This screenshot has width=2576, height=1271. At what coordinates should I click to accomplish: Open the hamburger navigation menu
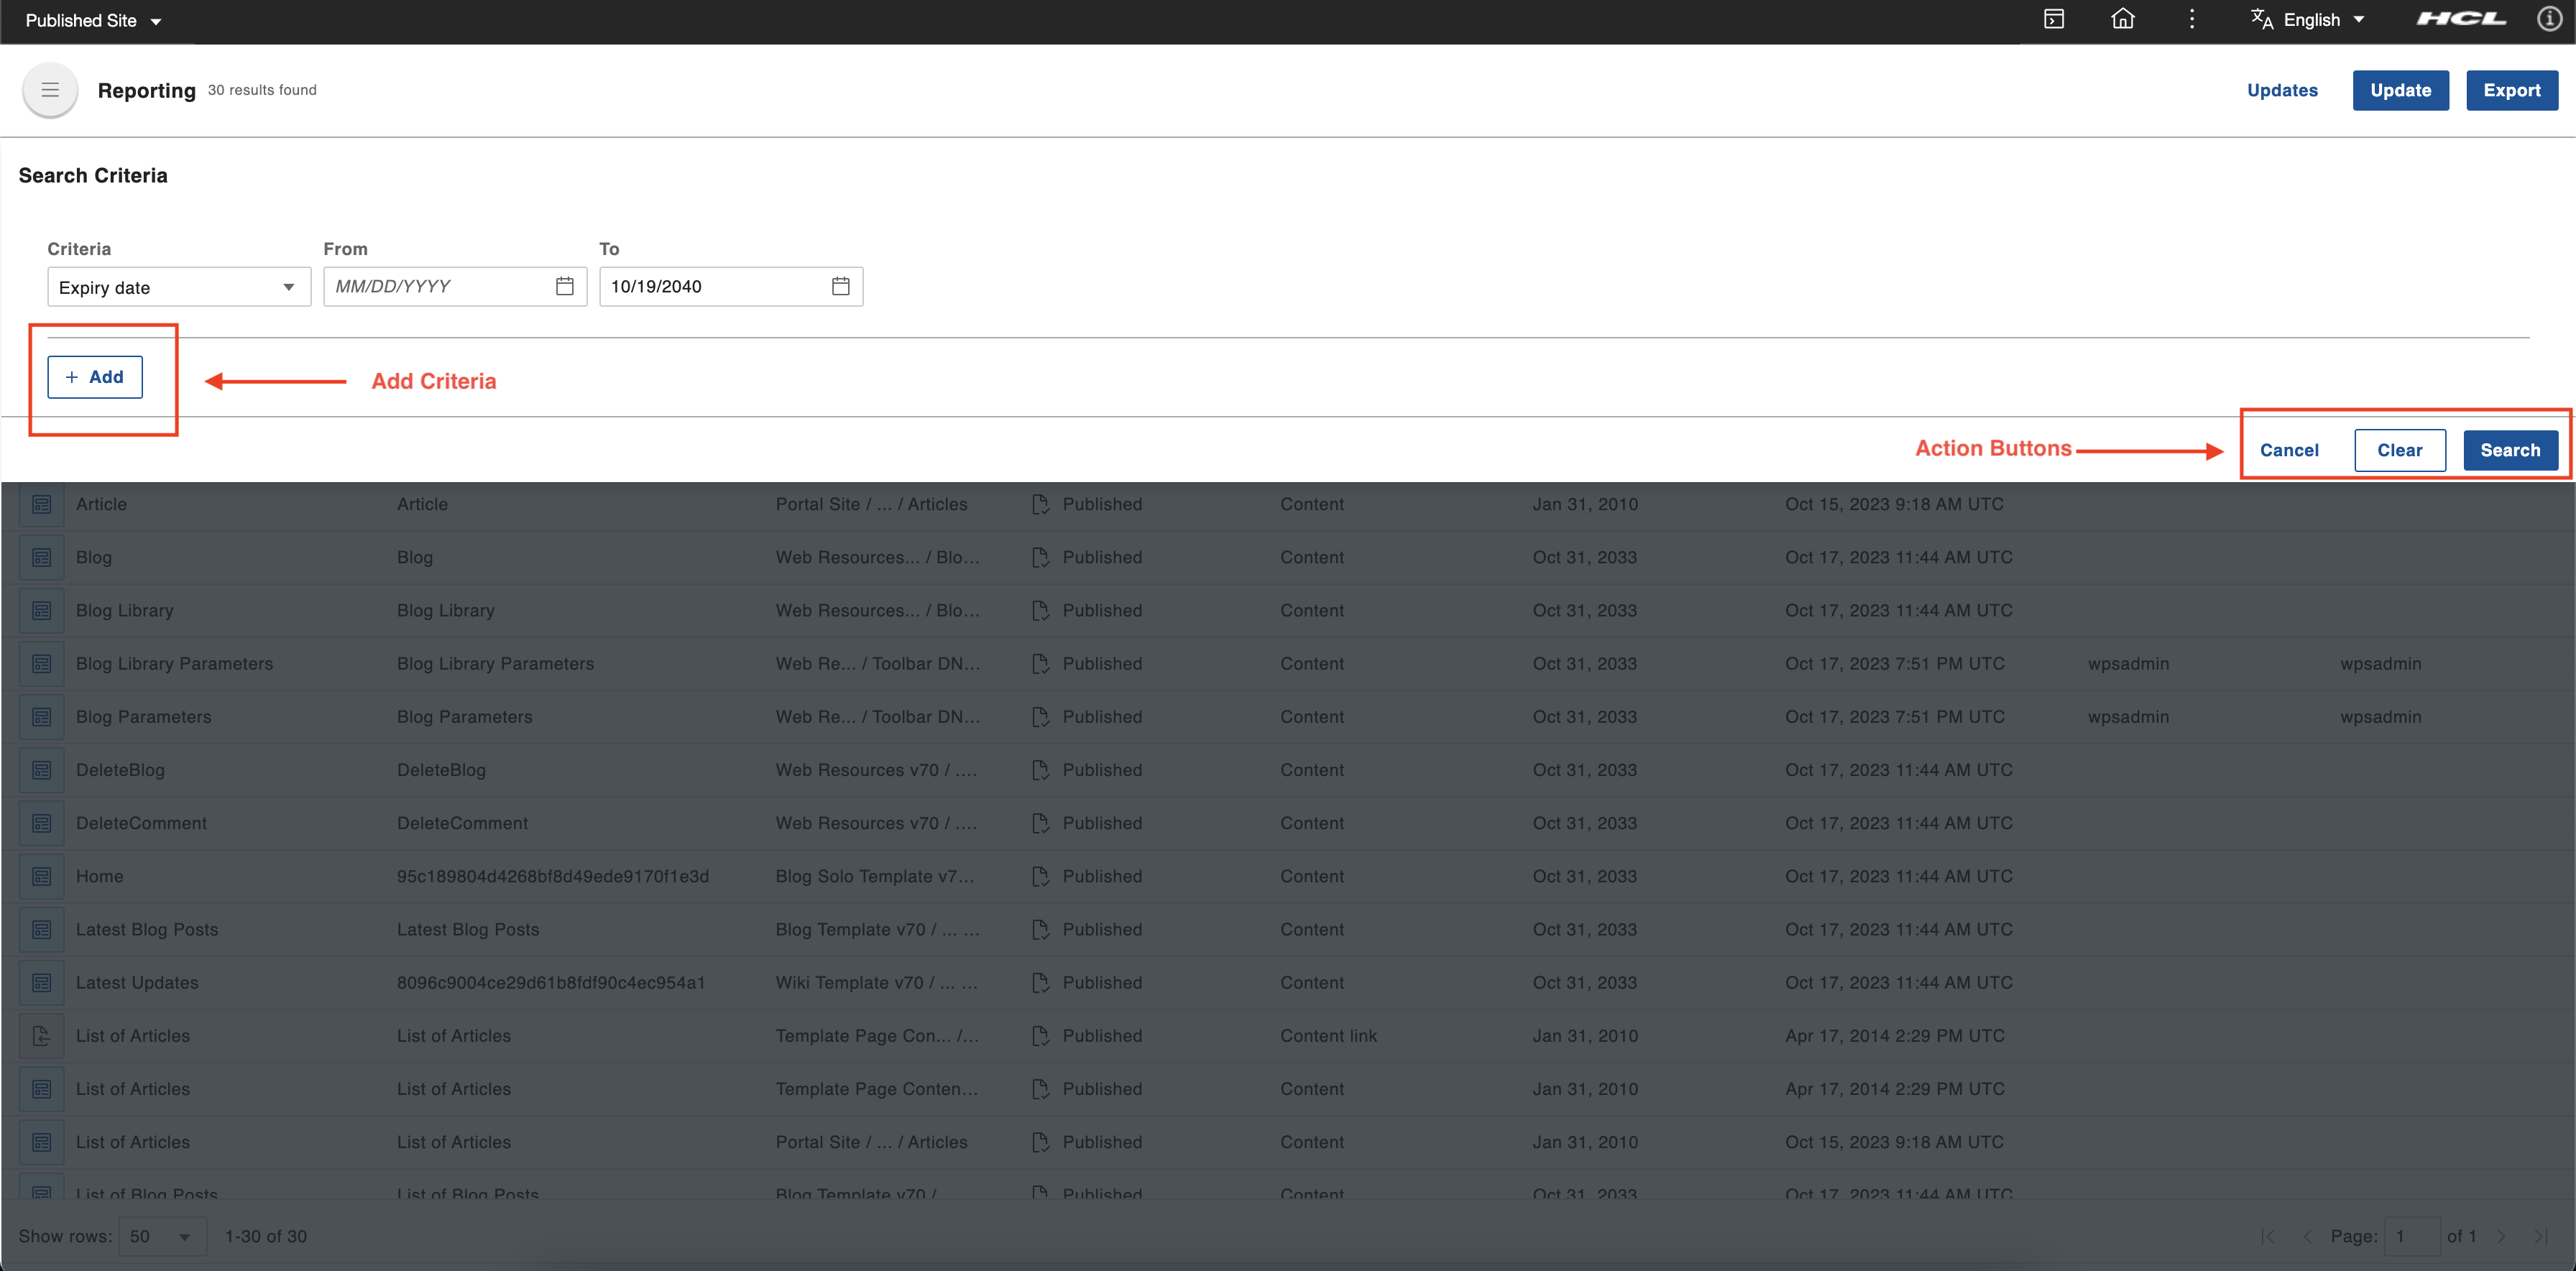[x=49, y=90]
